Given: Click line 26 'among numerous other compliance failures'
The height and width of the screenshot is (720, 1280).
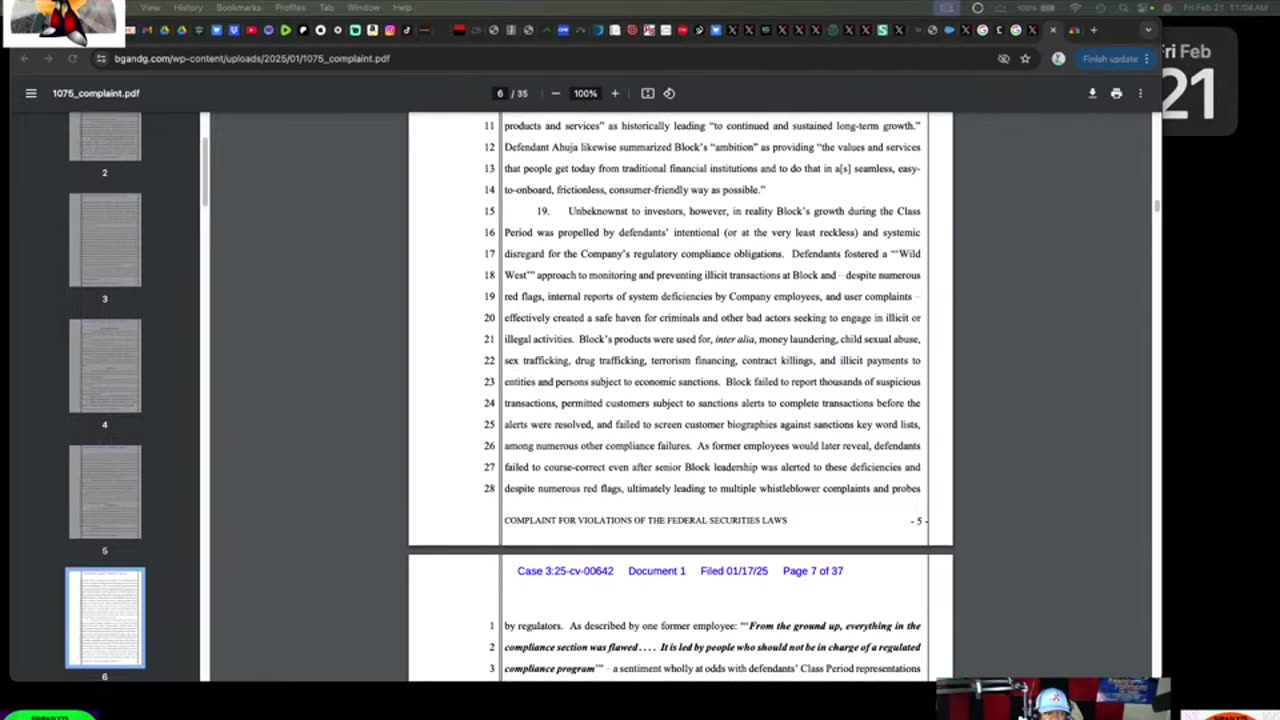Looking at the screenshot, I should point(597,446).
